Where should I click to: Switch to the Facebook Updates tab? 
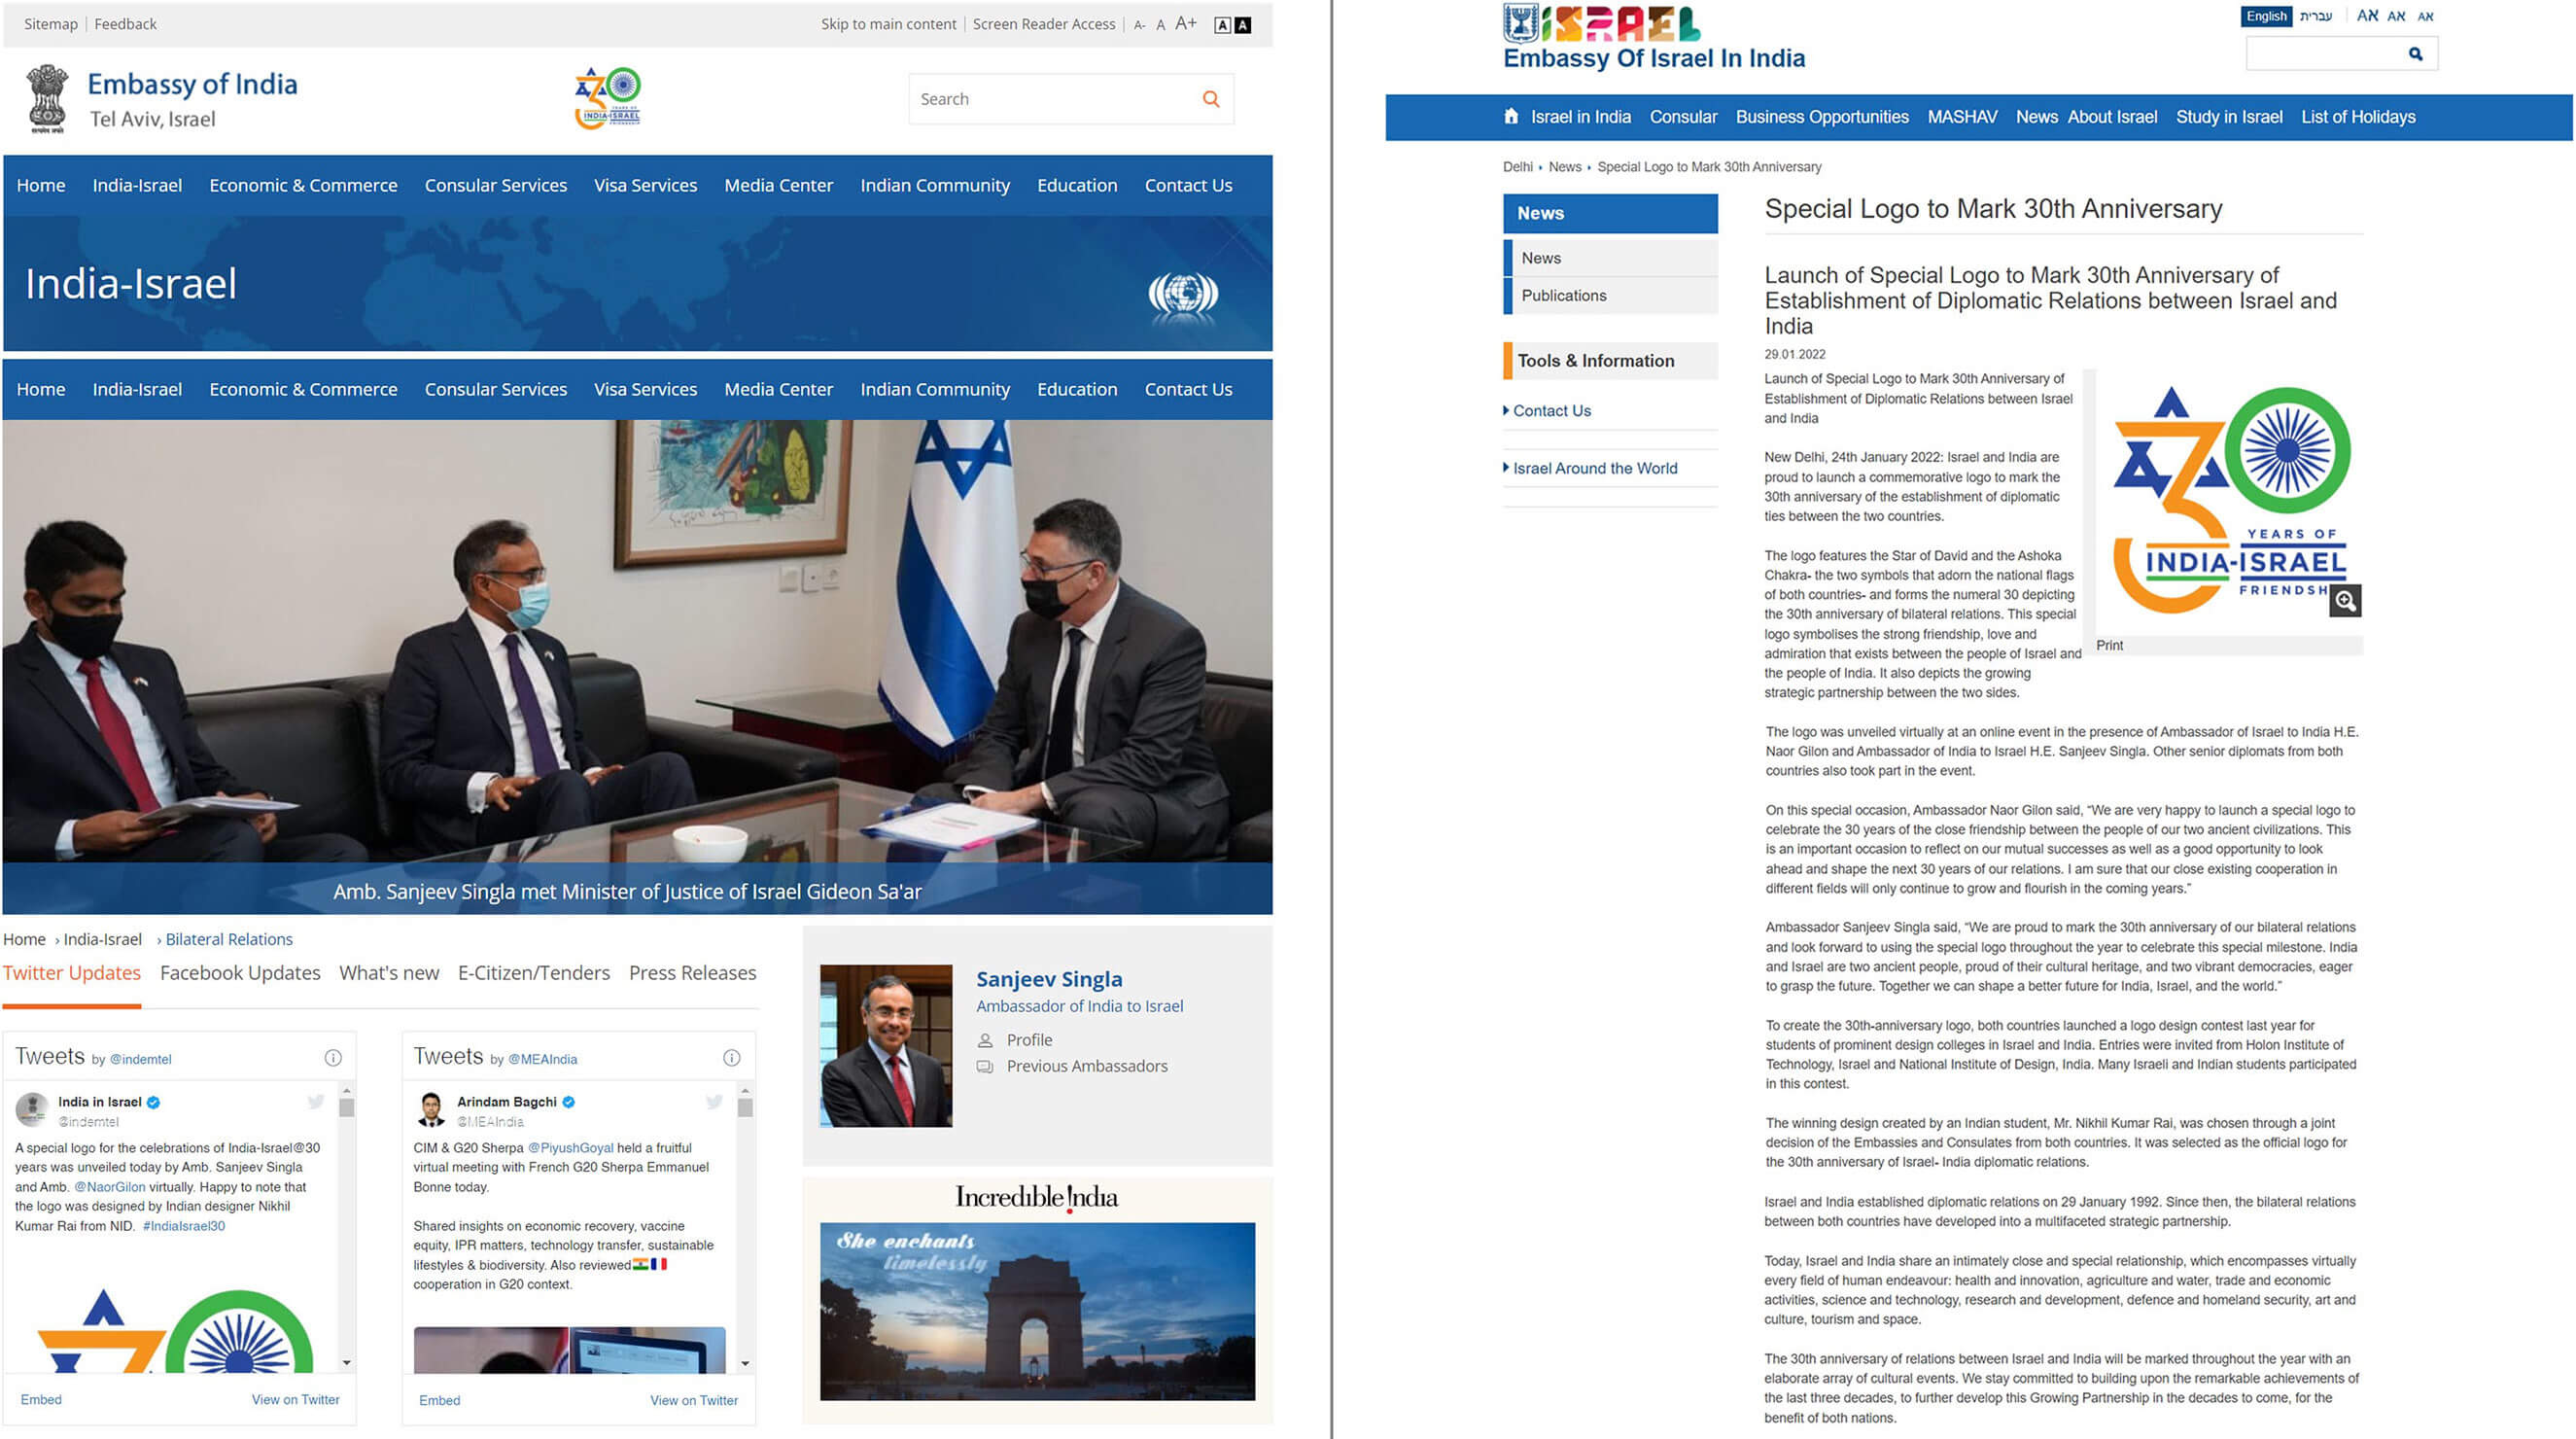[240, 973]
